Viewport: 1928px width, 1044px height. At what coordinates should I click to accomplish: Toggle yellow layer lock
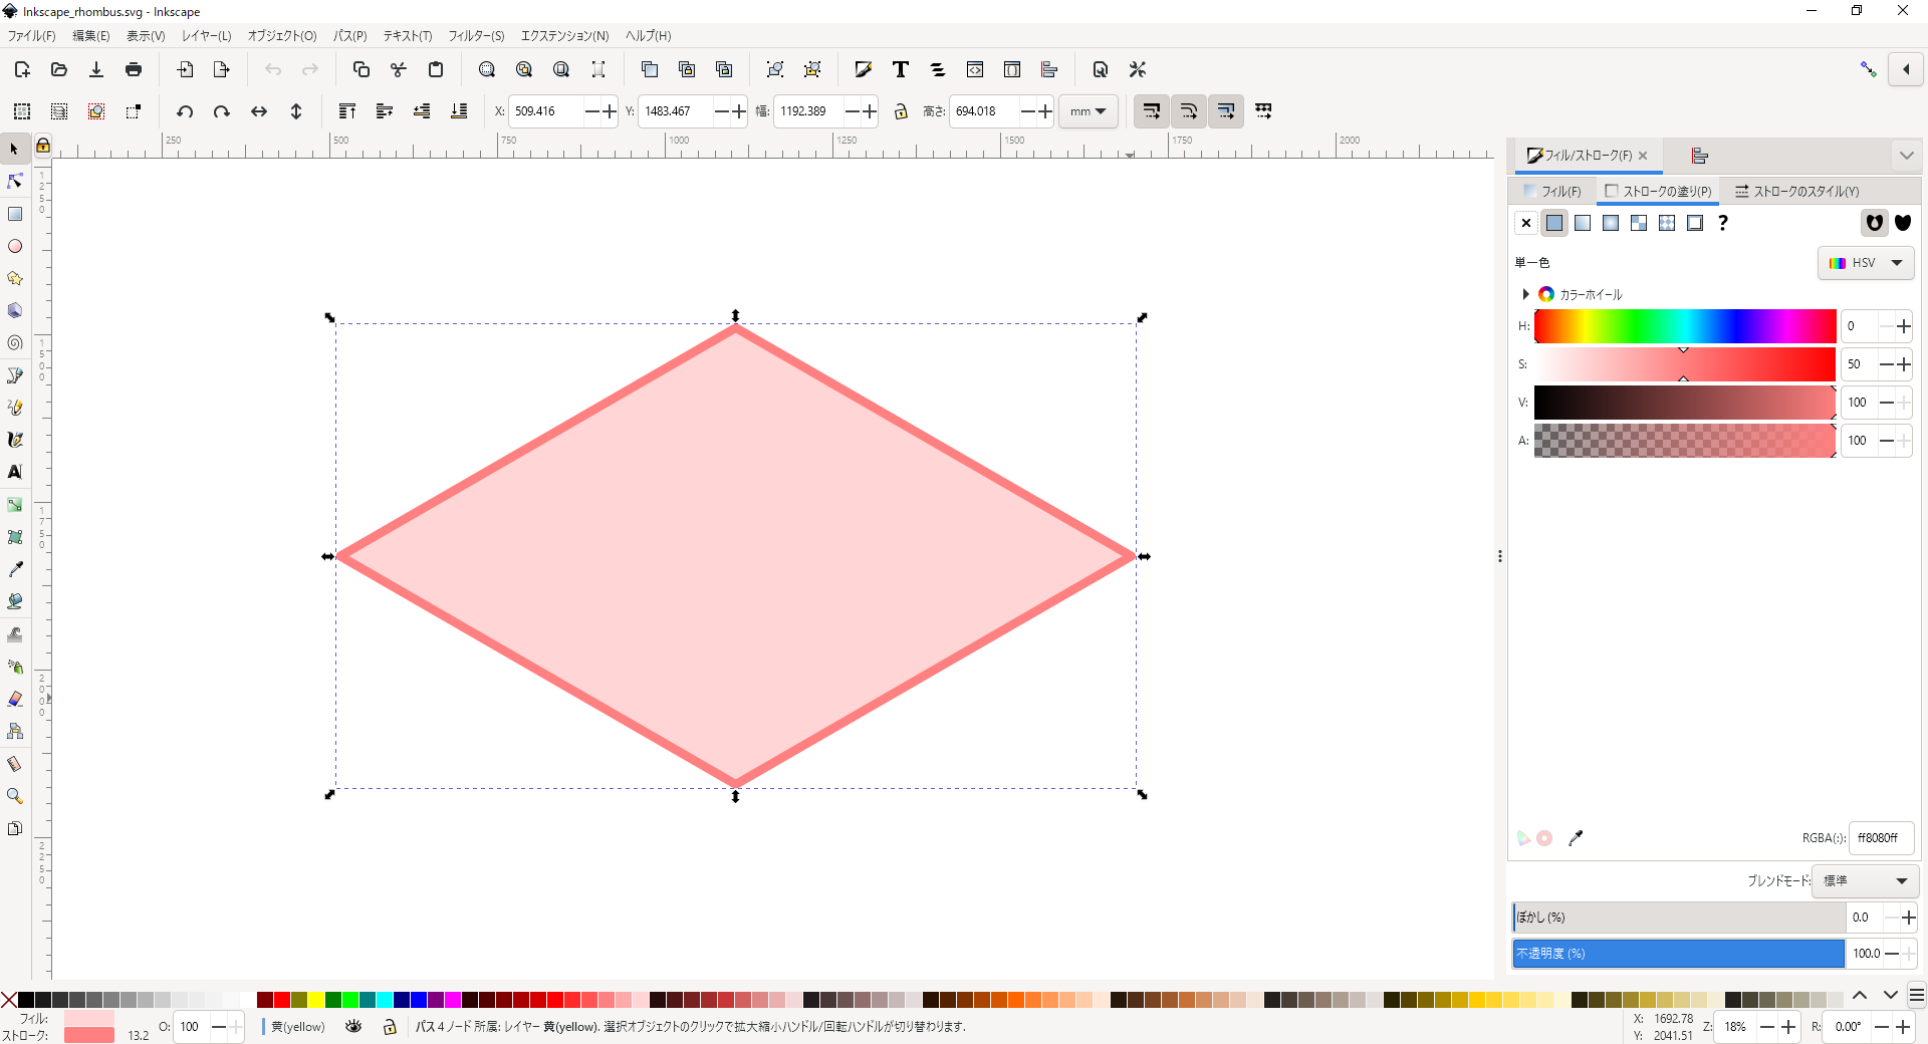pos(390,1026)
